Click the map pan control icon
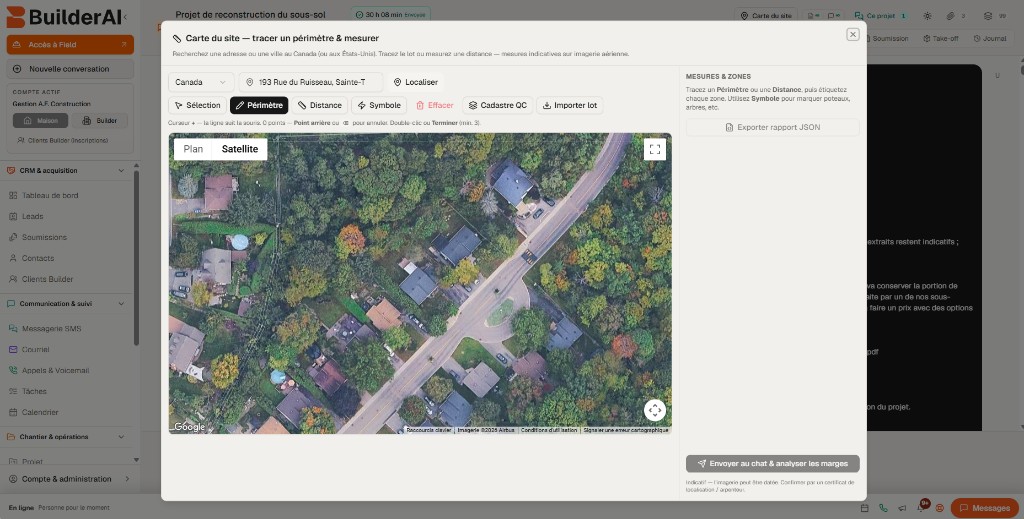This screenshot has width=1024, height=519. coord(654,410)
